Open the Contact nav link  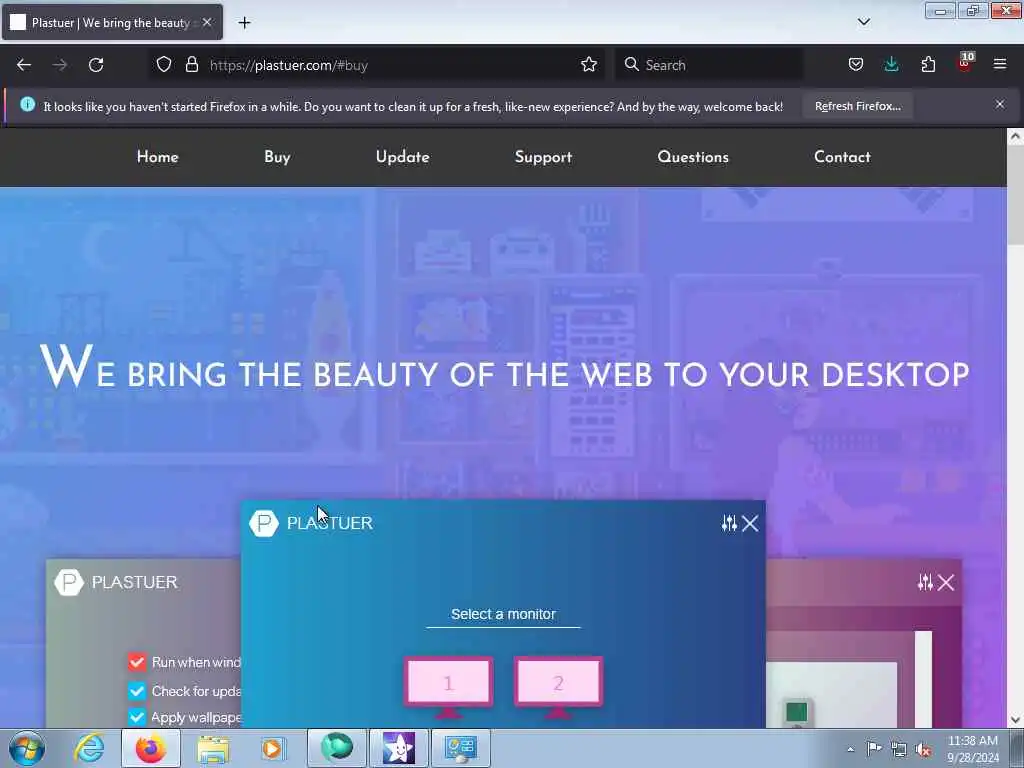842,157
